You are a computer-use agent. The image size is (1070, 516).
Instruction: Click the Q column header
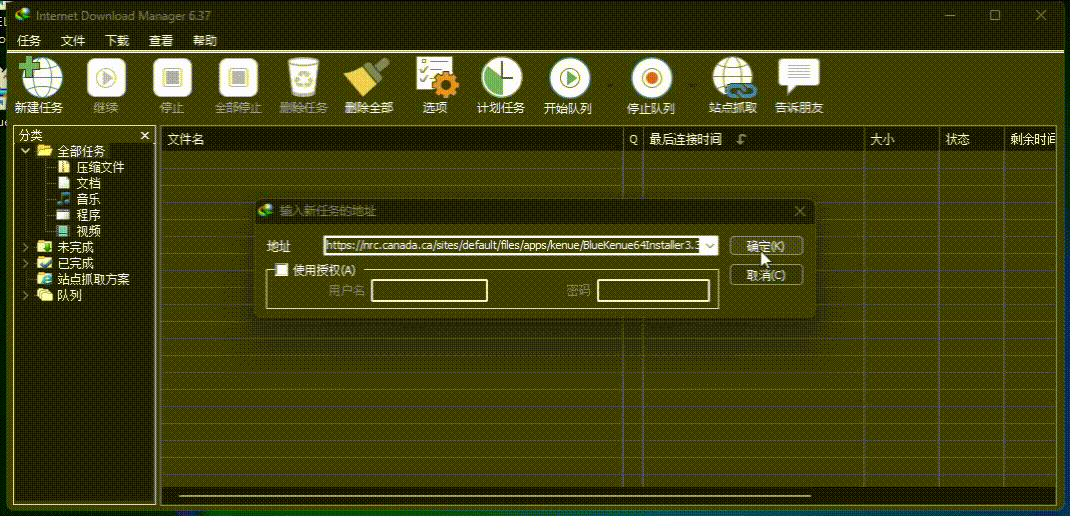coord(633,139)
